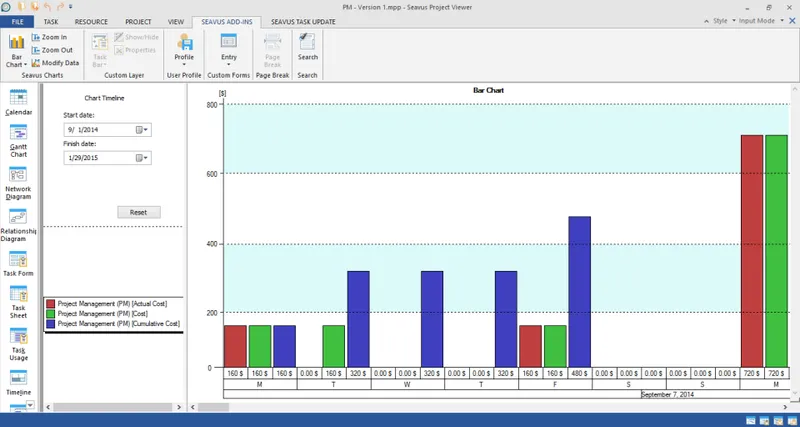Click the application logo in title bar

[6, 7]
